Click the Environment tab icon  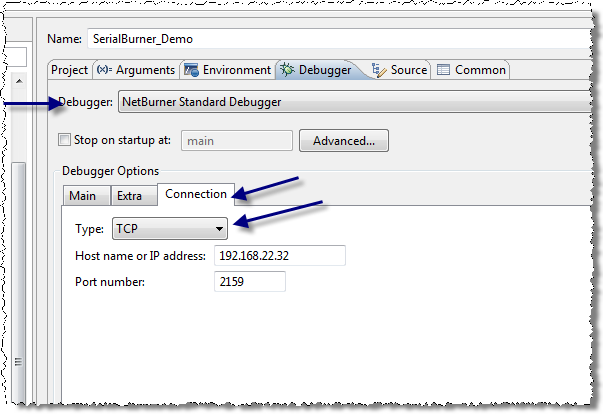[191, 70]
